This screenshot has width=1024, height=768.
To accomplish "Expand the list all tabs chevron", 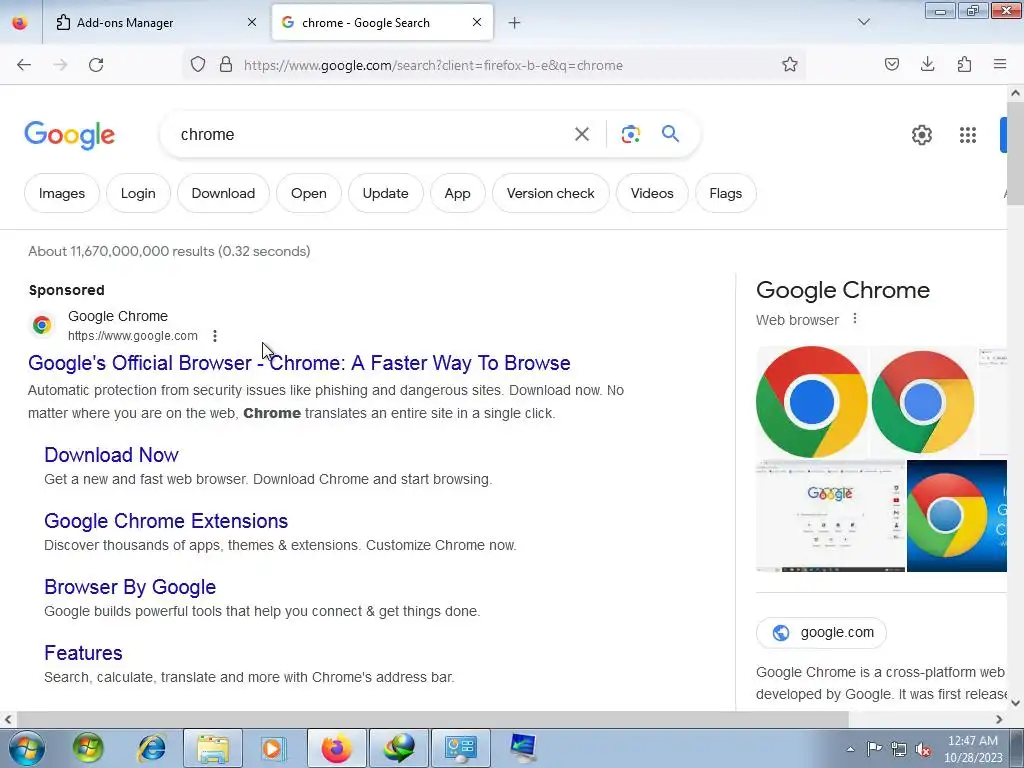I will 863,22.
